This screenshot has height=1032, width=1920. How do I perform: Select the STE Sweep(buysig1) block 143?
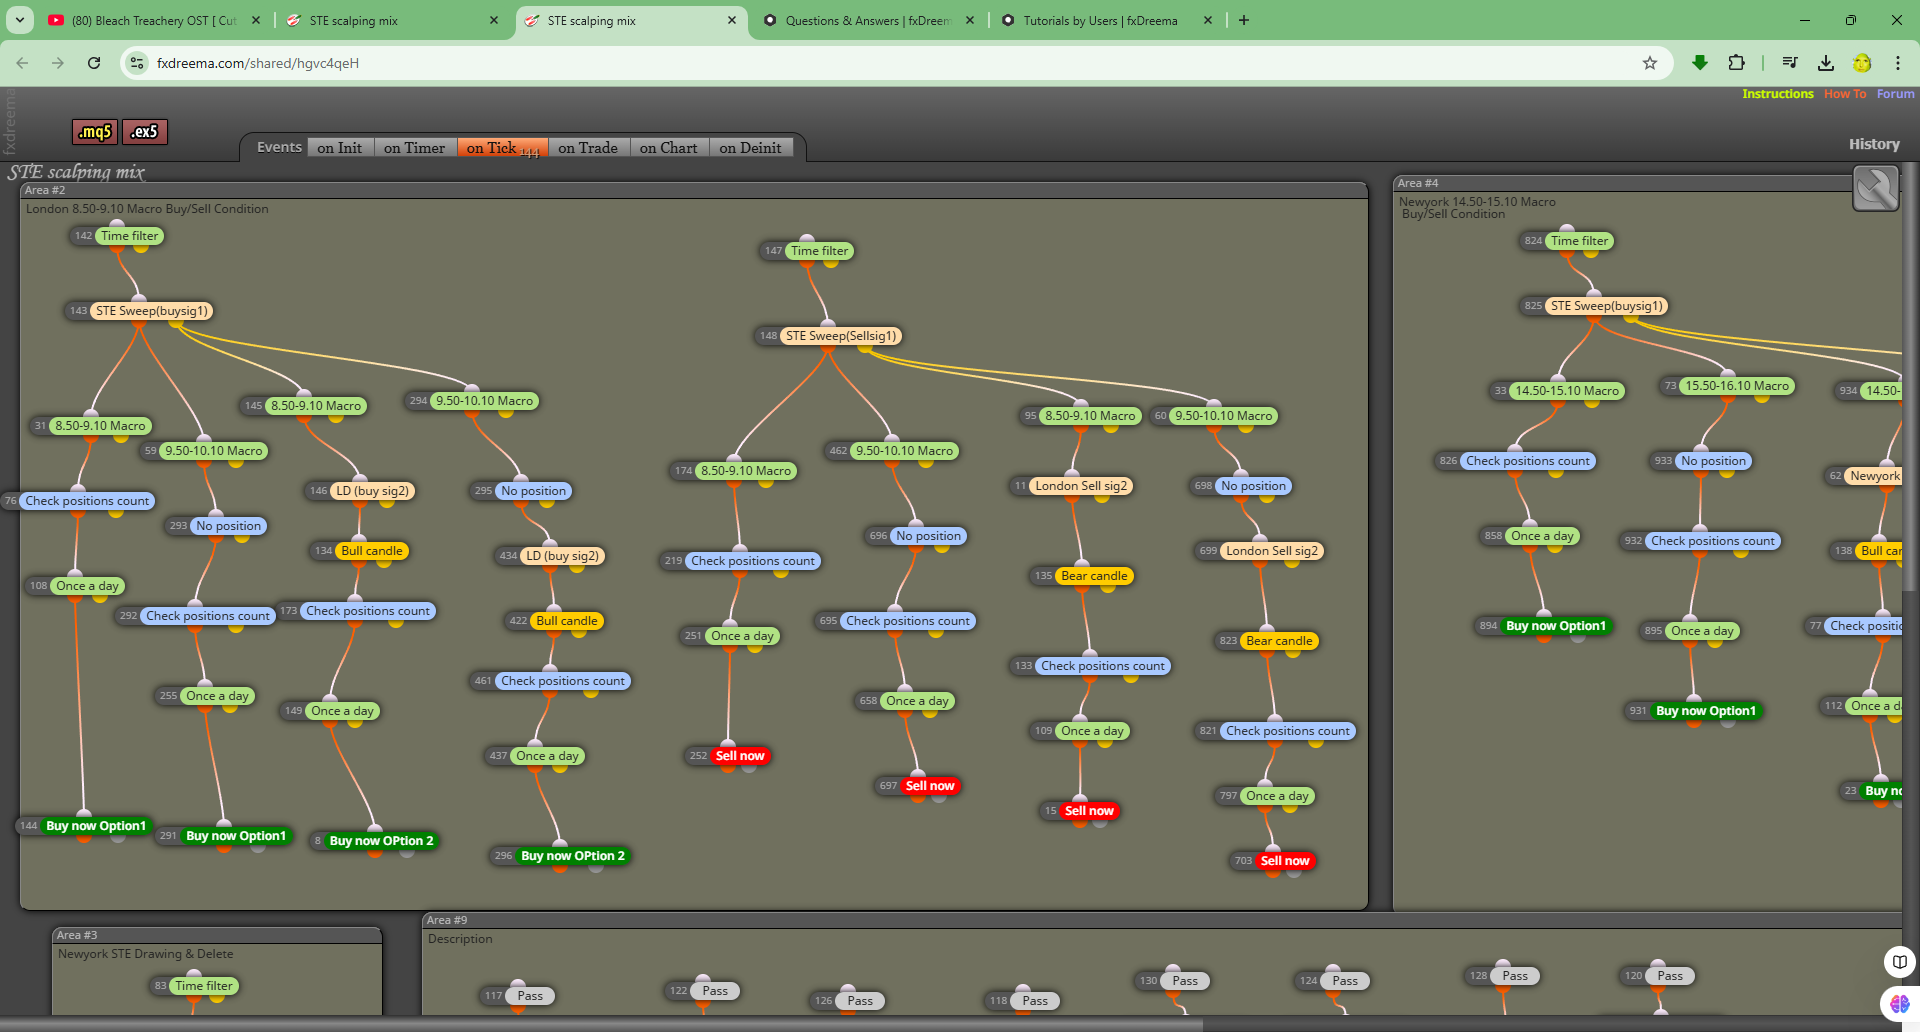tap(152, 311)
